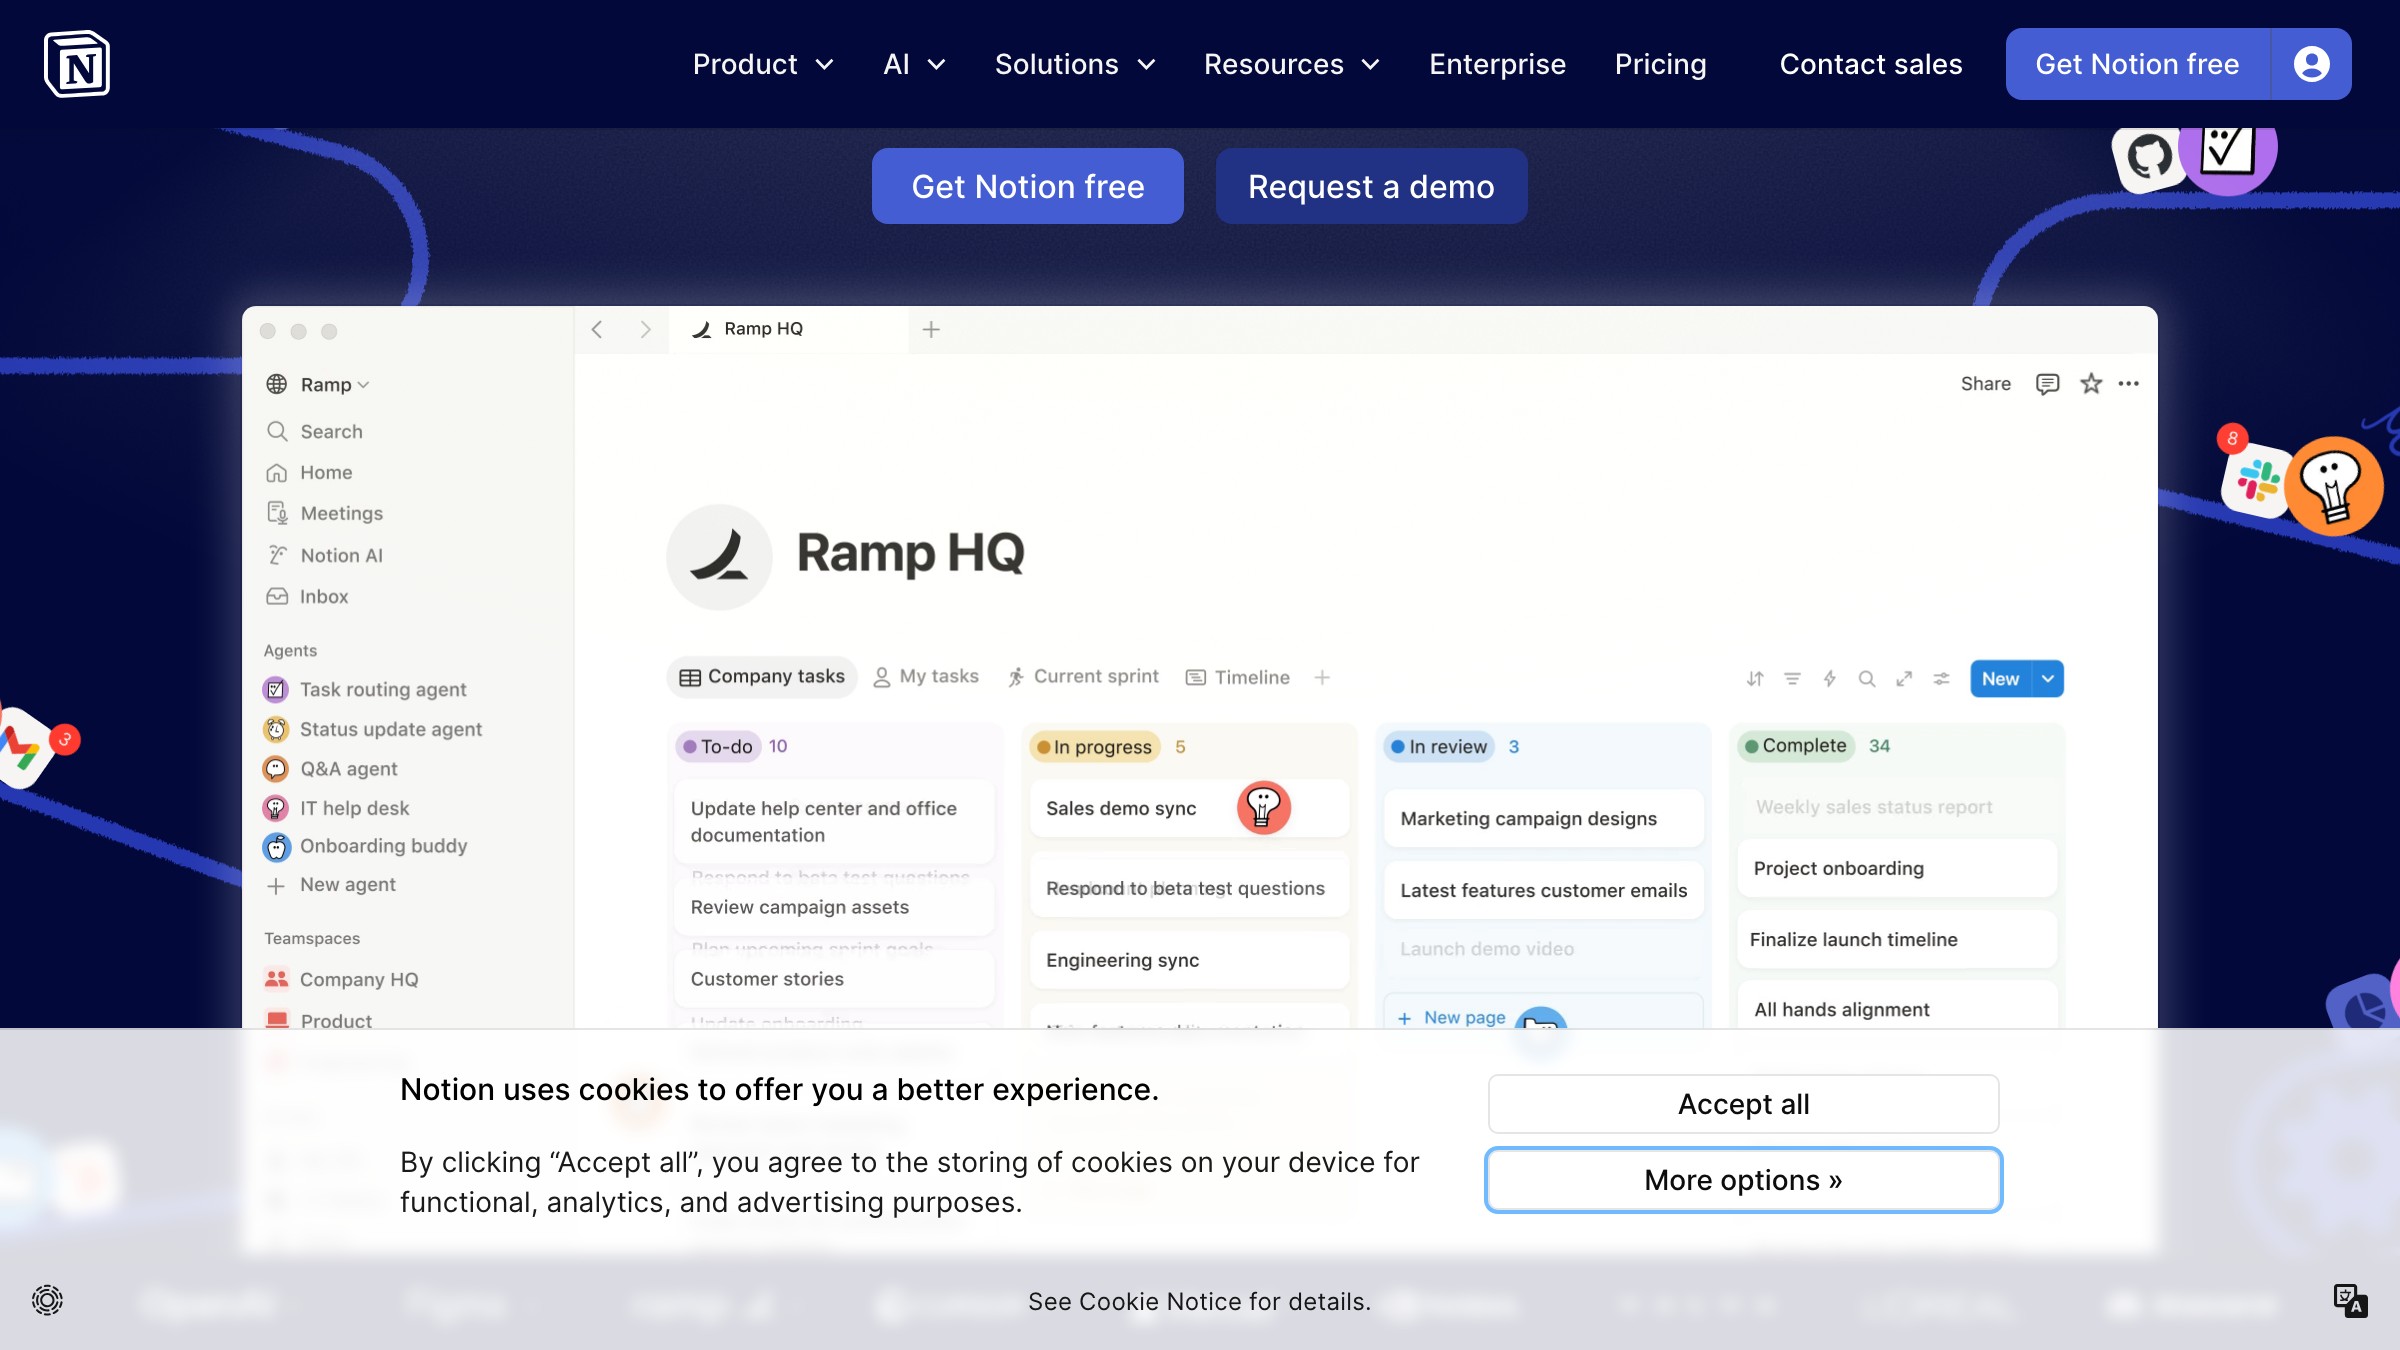Open the user account profile icon
Viewport: 2400px width, 1350px height.
(x=2311, y=64)
